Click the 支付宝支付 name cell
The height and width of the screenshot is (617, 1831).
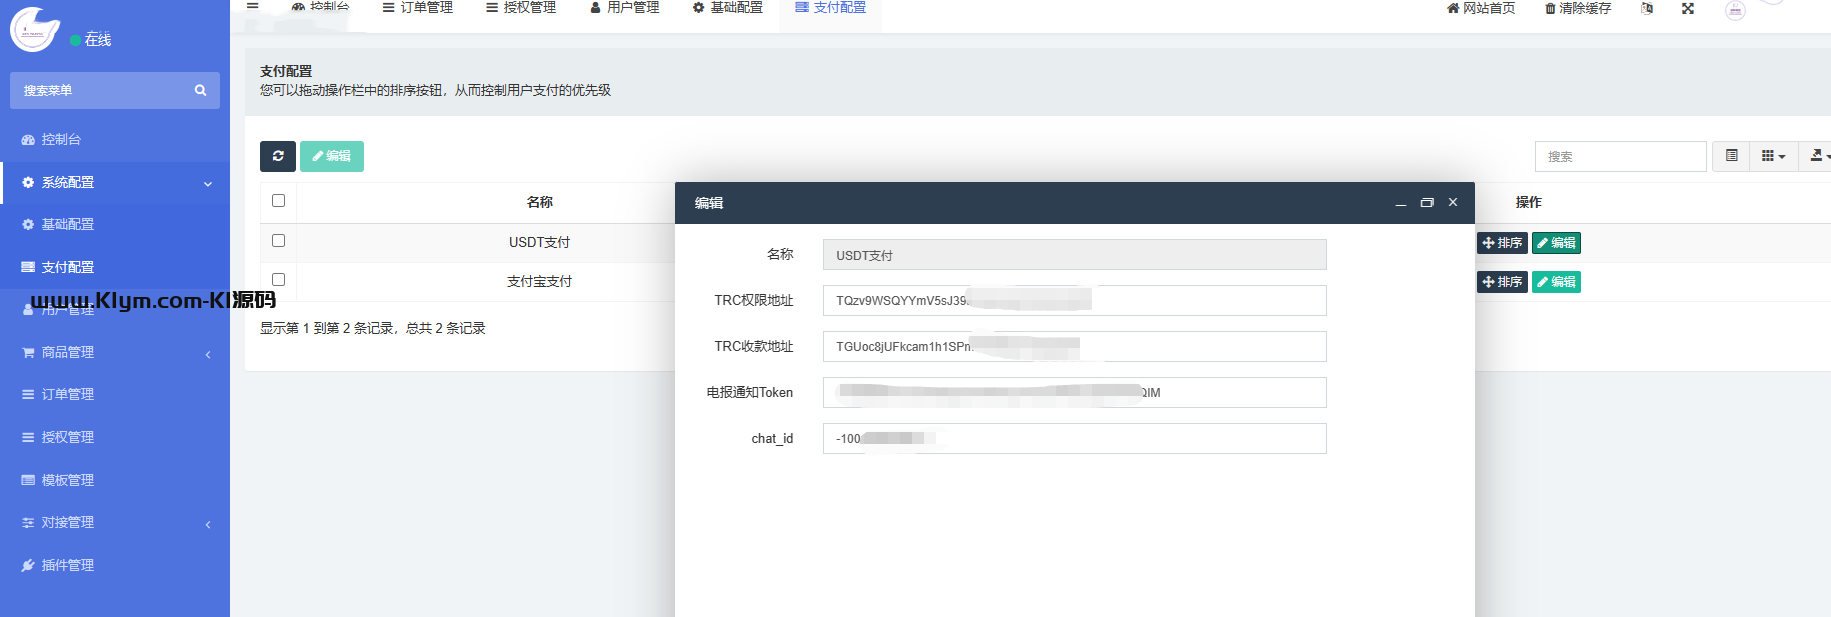click(539, 281)
